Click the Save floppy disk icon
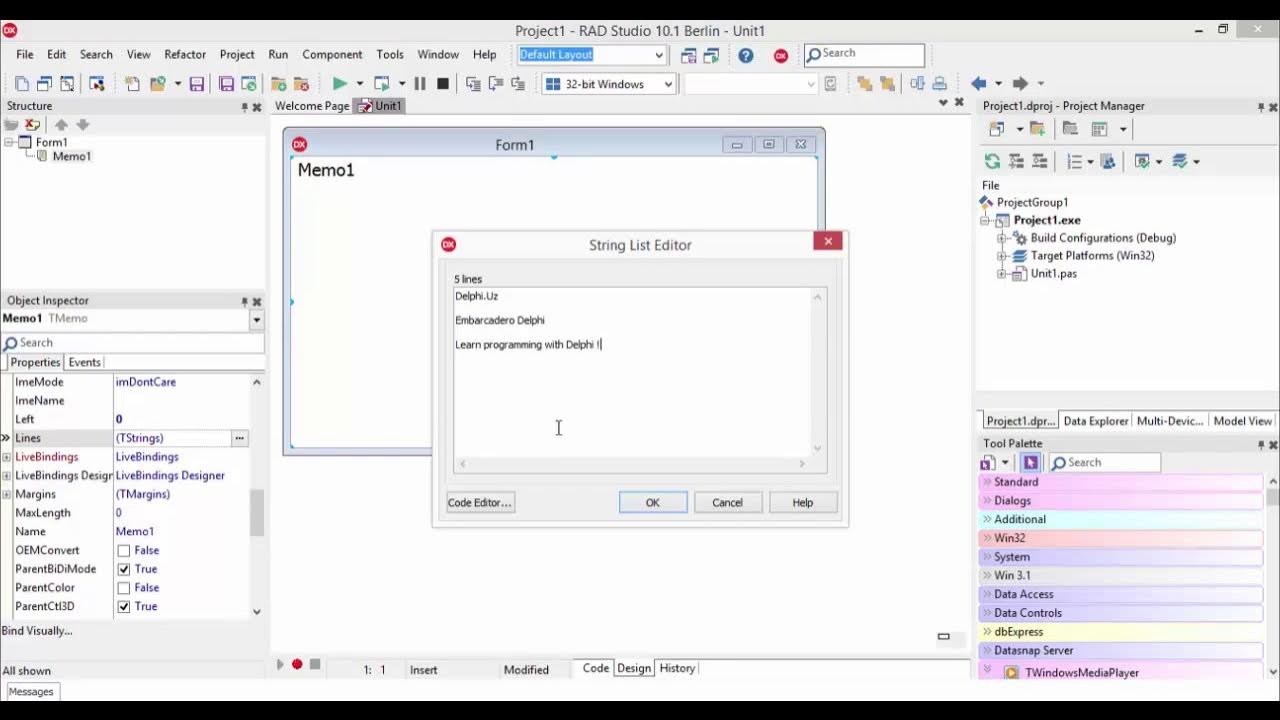 (x=197, y=84)
